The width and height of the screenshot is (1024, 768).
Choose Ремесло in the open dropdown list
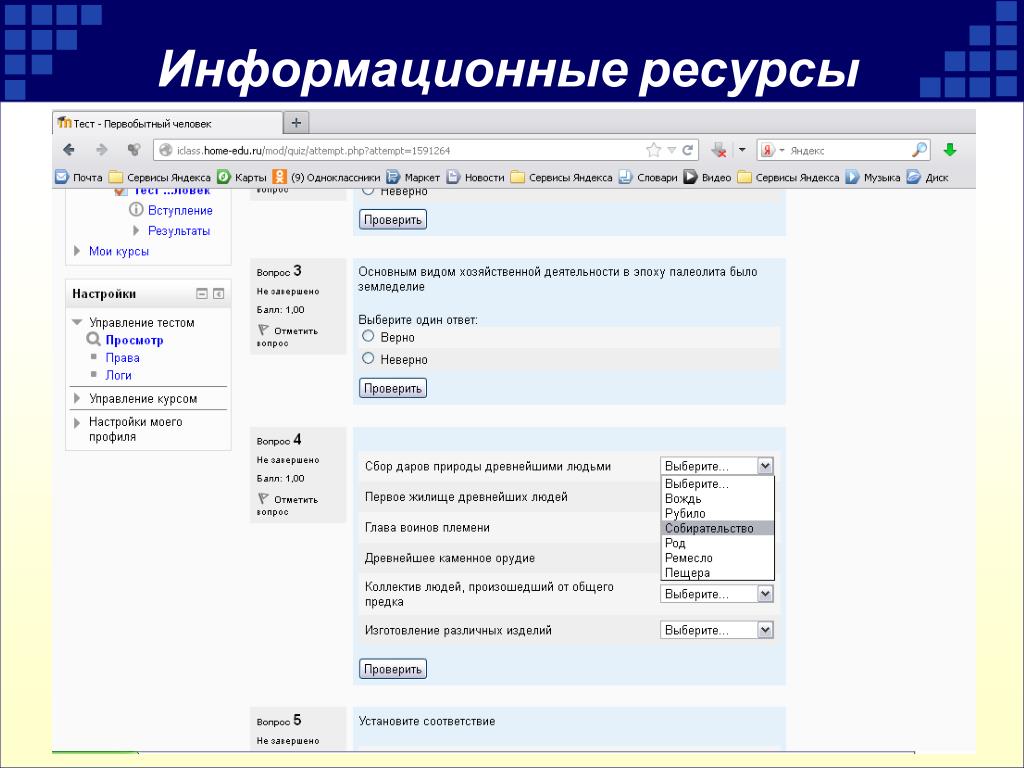click(718, 558)
